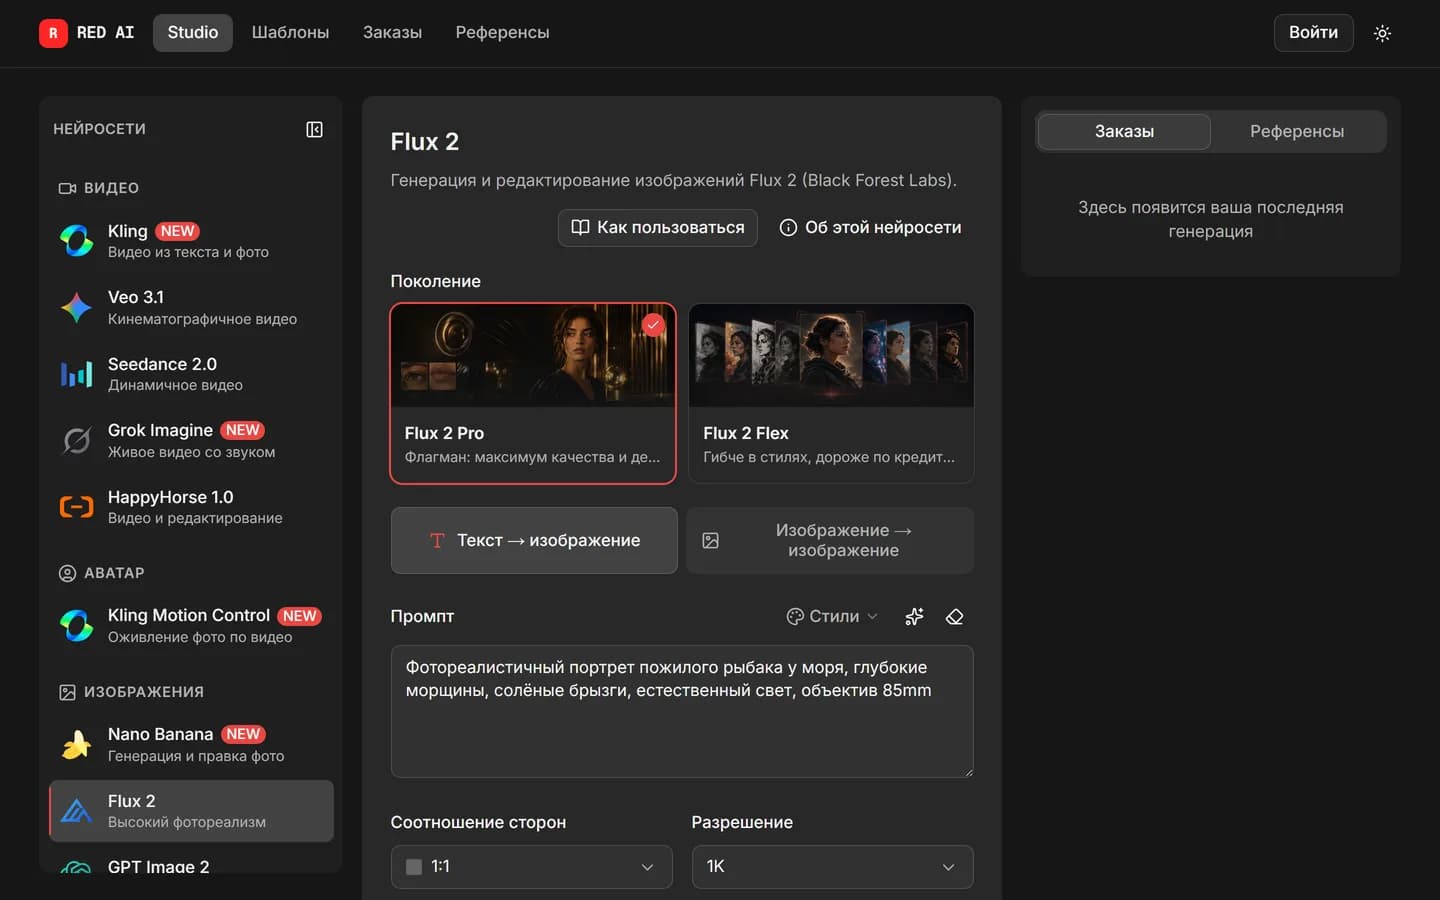Click the NEW badge beside Kling Motion Control
This screenshot has height=900, width=1440.
299,616
